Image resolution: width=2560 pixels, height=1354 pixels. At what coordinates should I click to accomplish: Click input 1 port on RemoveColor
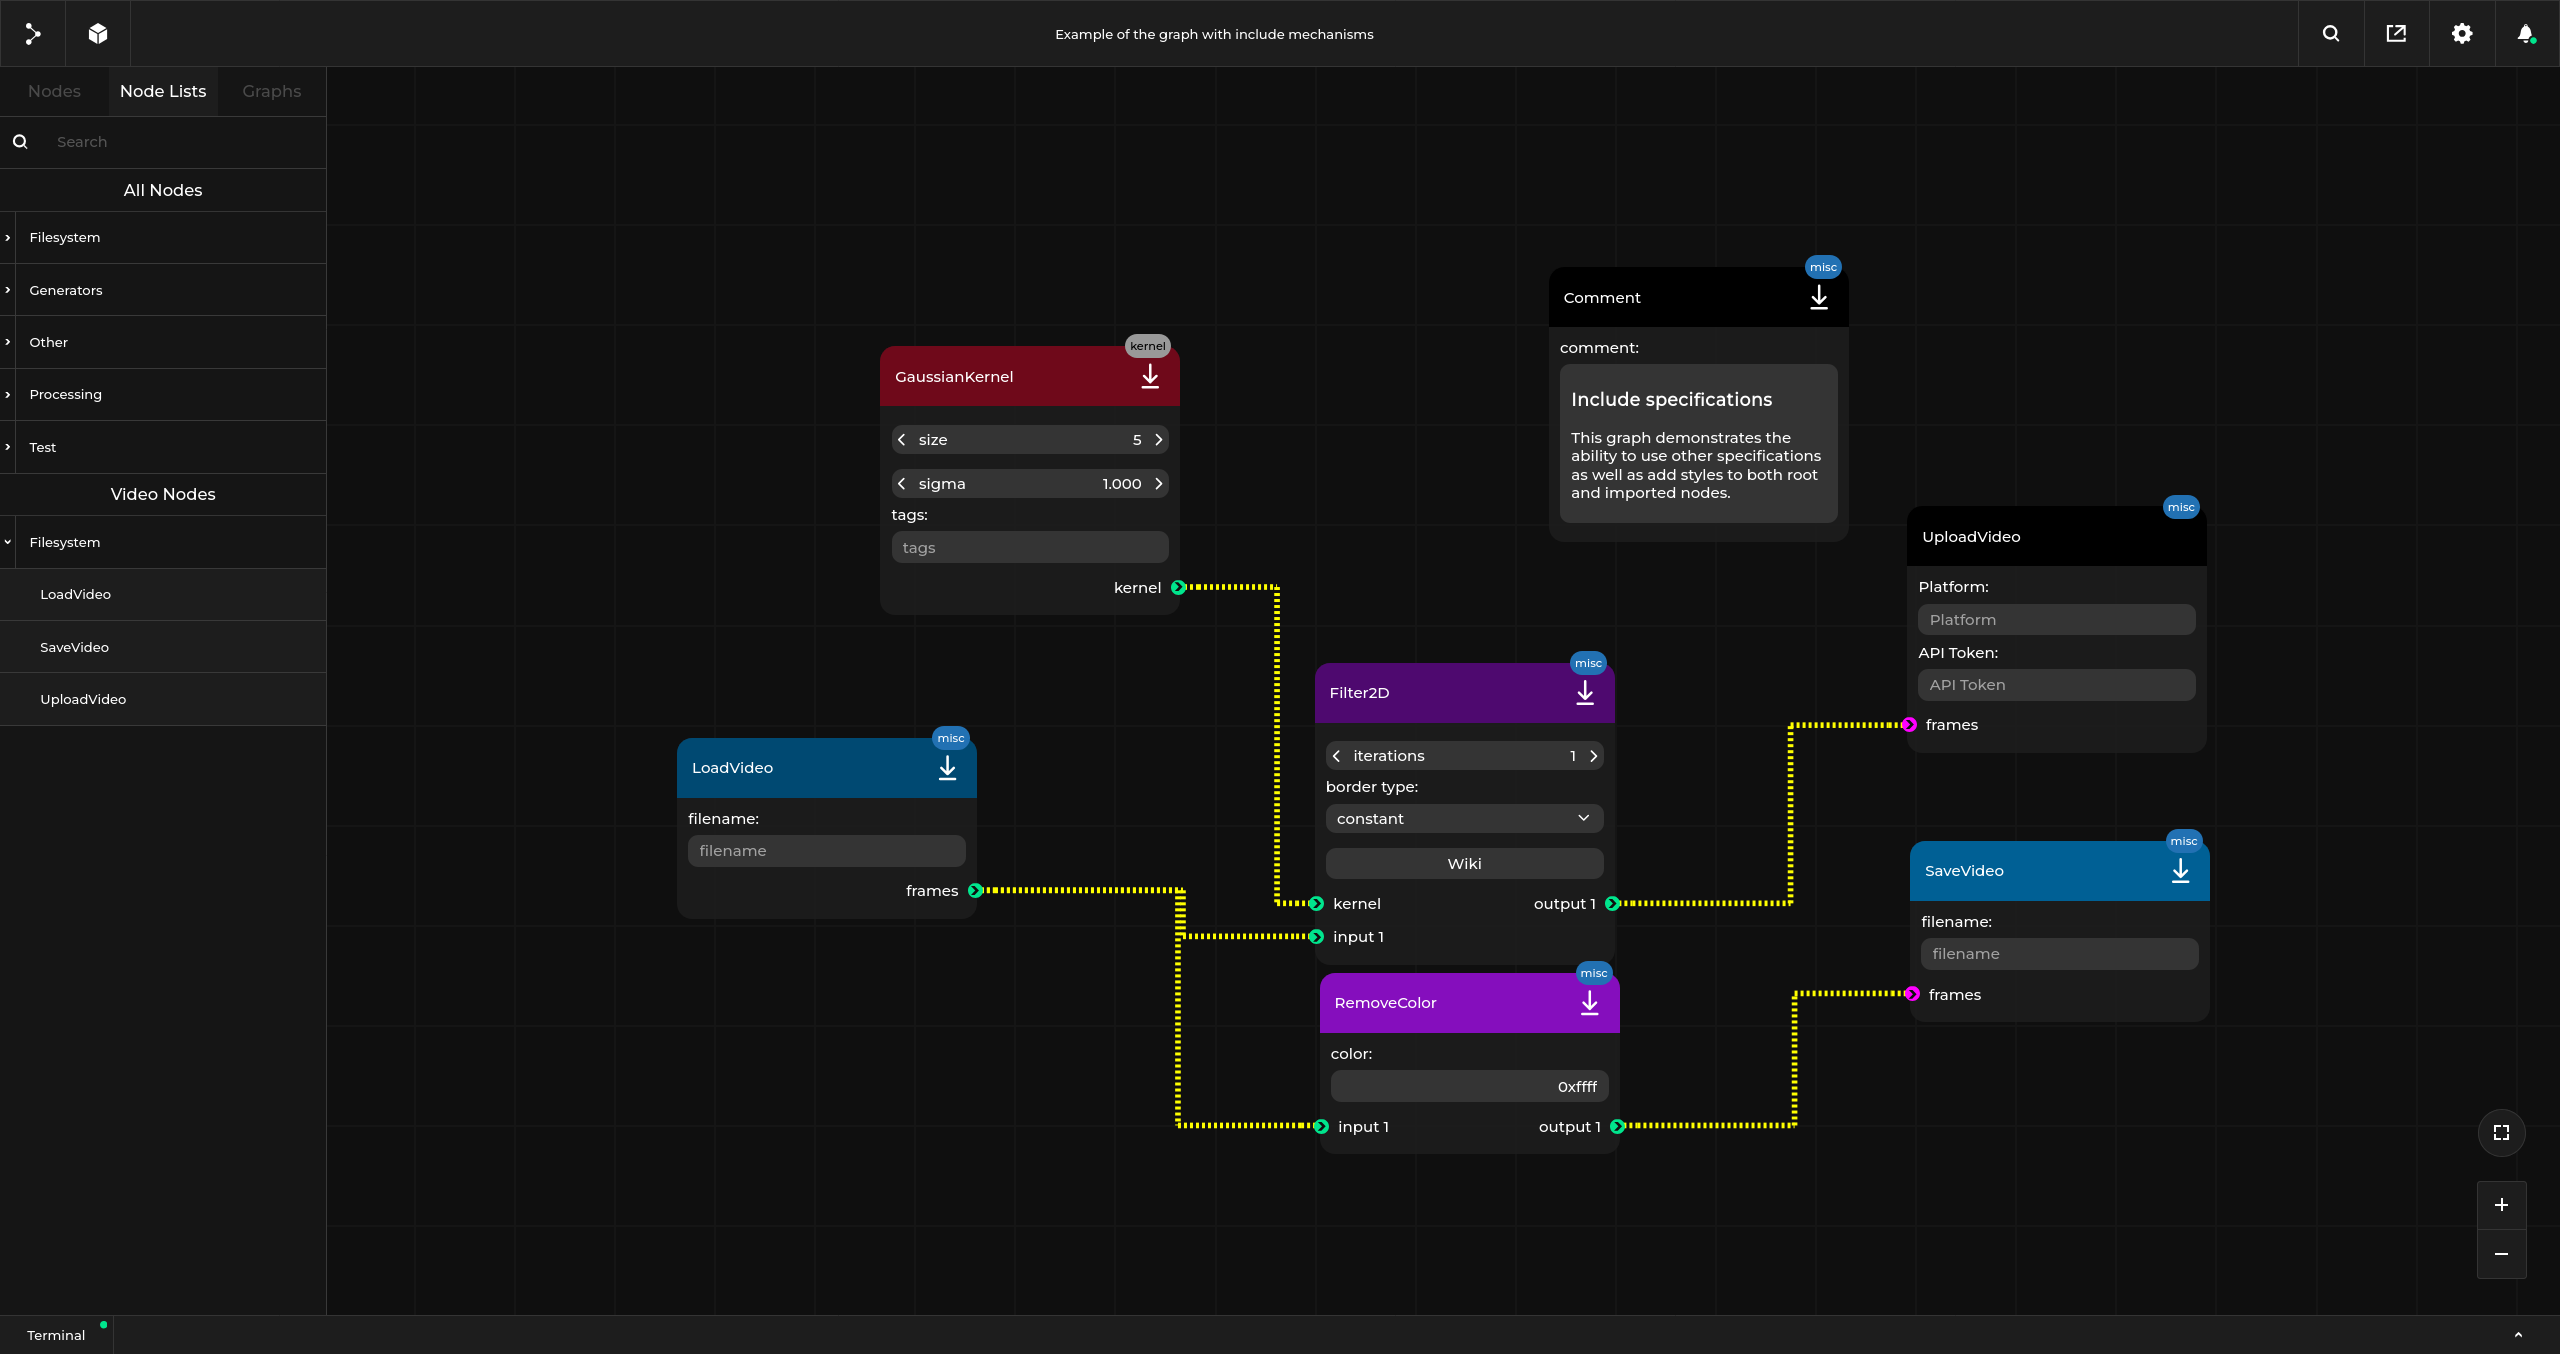click(x=1322, y=1127)
